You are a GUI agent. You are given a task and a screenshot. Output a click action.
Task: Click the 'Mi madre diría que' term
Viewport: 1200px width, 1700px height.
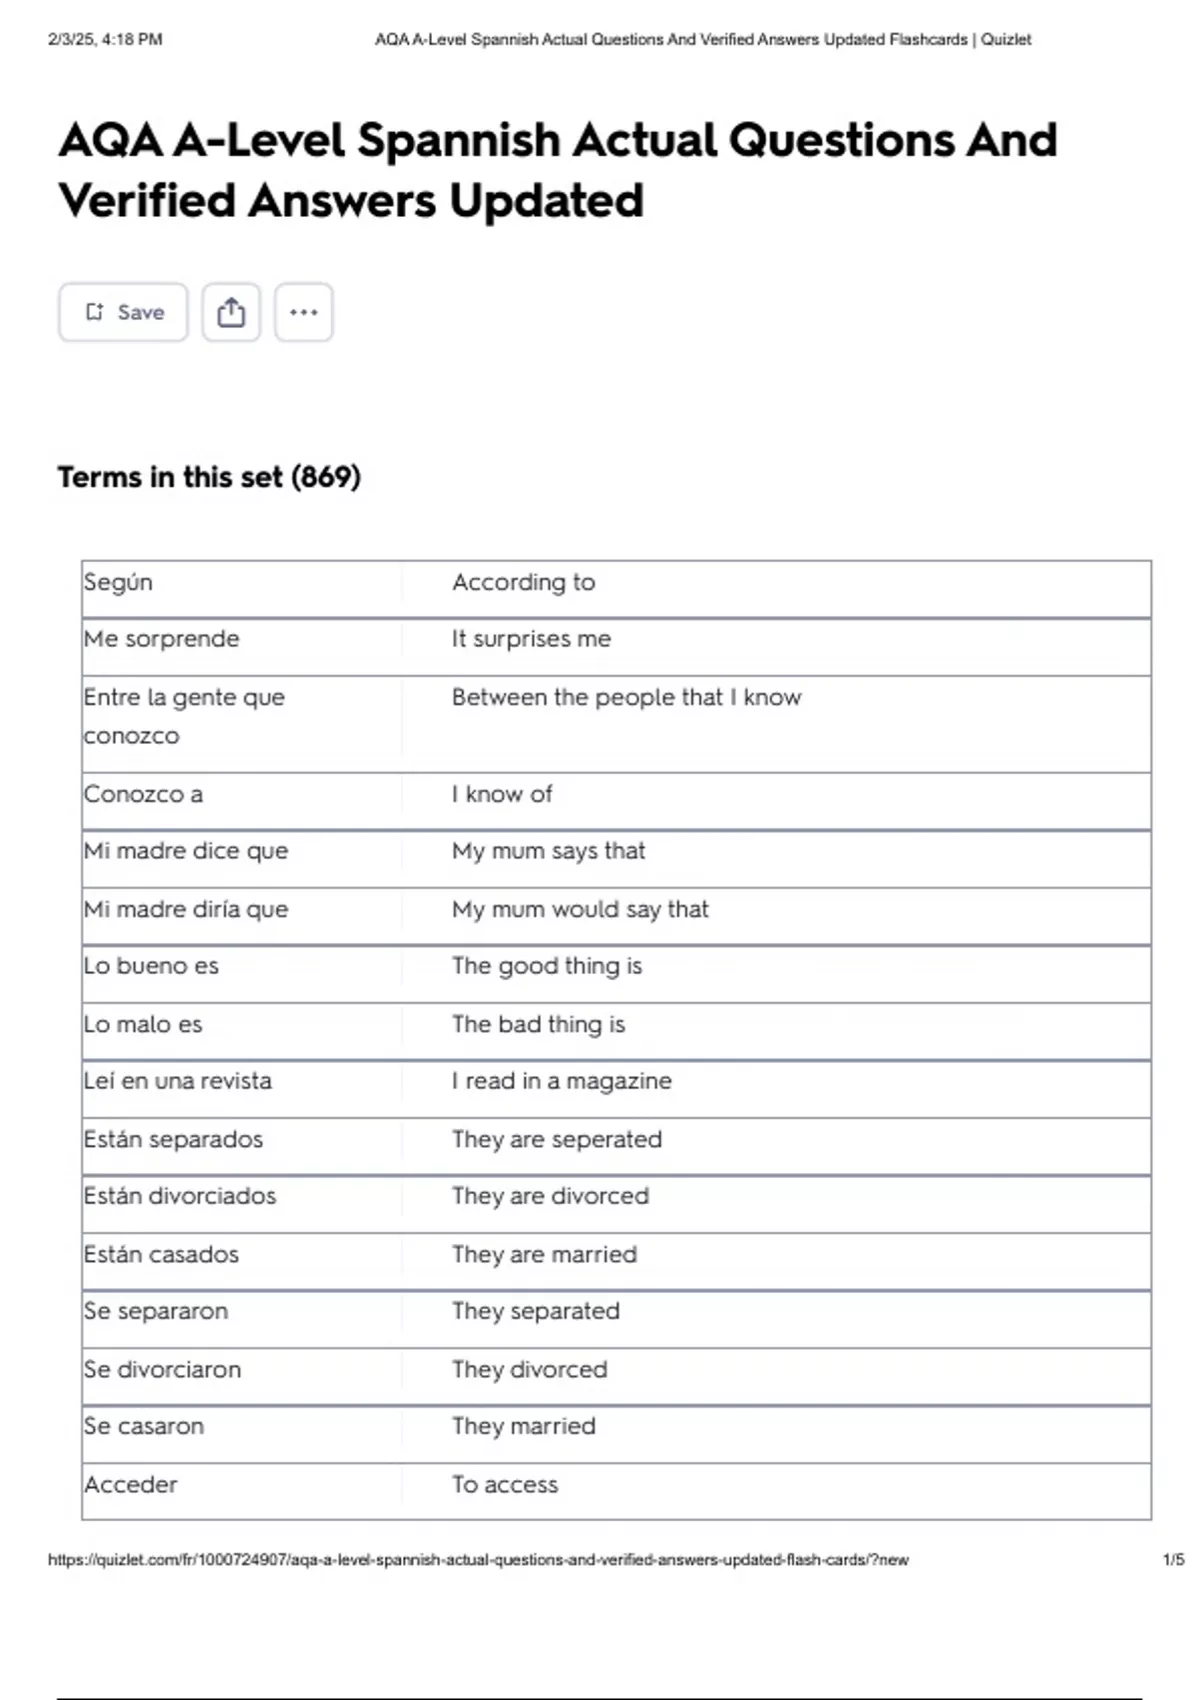click(x=186, y=909)
